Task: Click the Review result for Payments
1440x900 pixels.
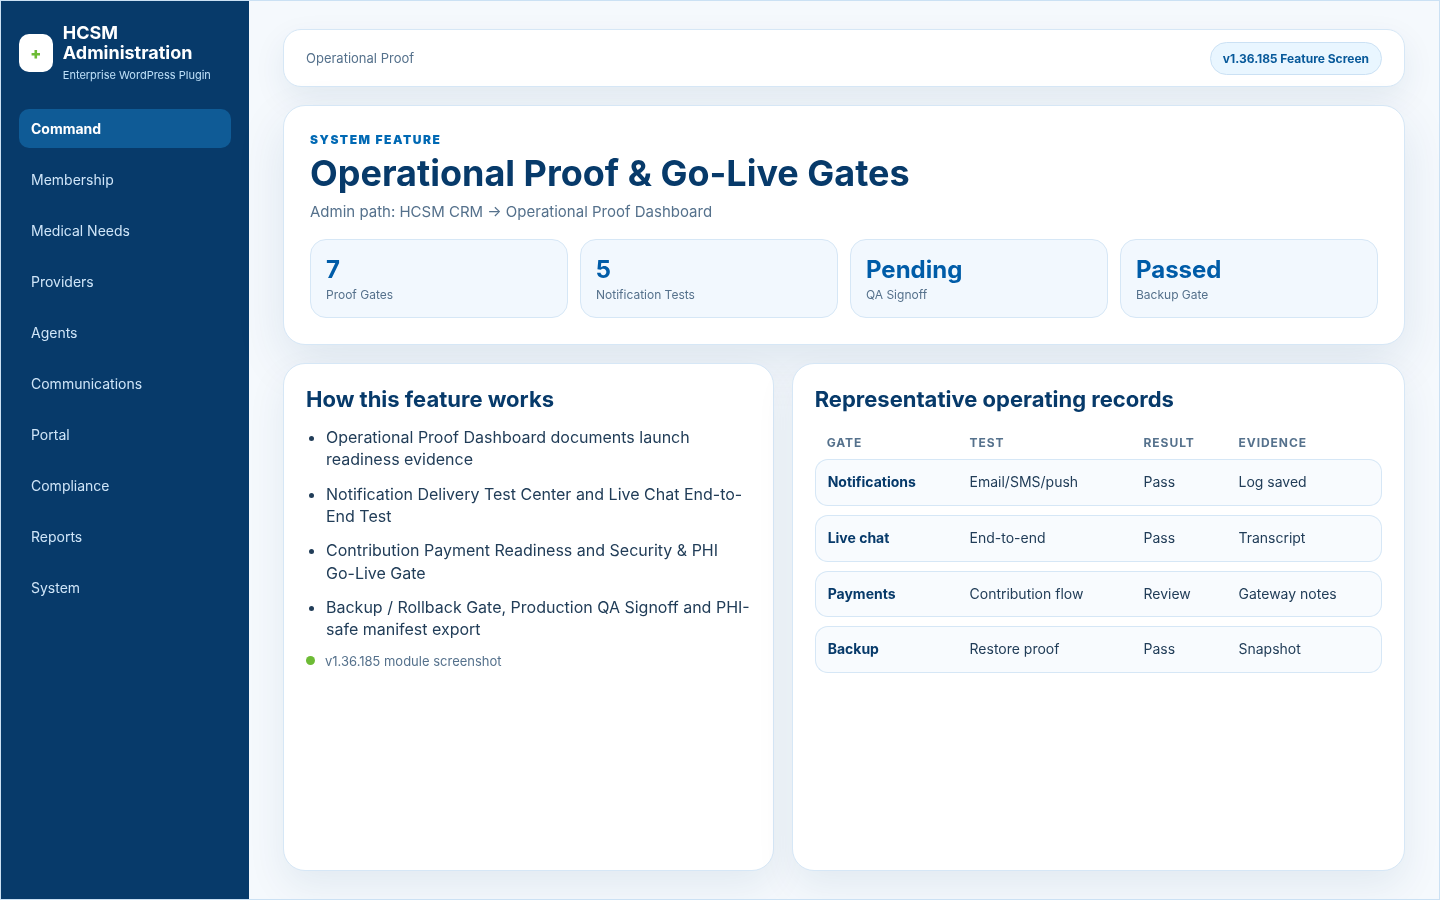Action: pos(1166,594)
